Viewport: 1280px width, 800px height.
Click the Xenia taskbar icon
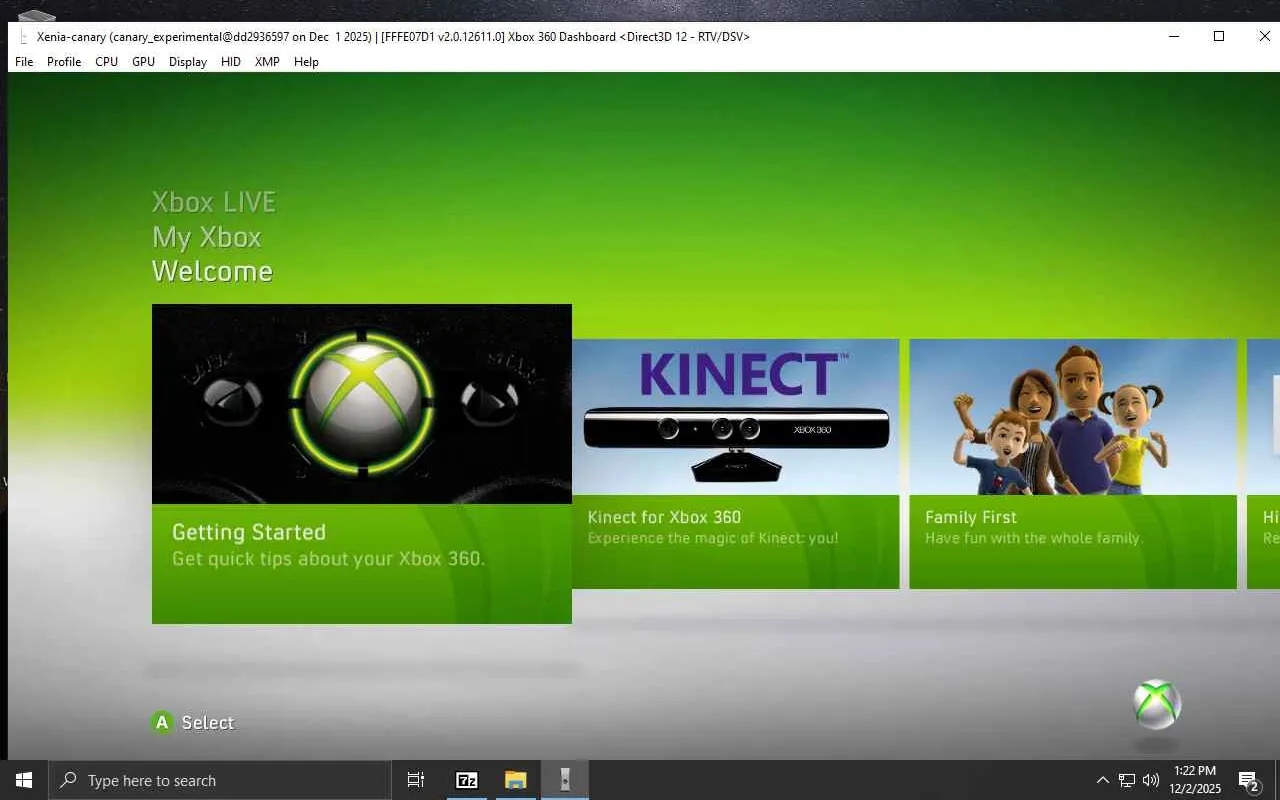pyautogui.click(x=565, y=780)
